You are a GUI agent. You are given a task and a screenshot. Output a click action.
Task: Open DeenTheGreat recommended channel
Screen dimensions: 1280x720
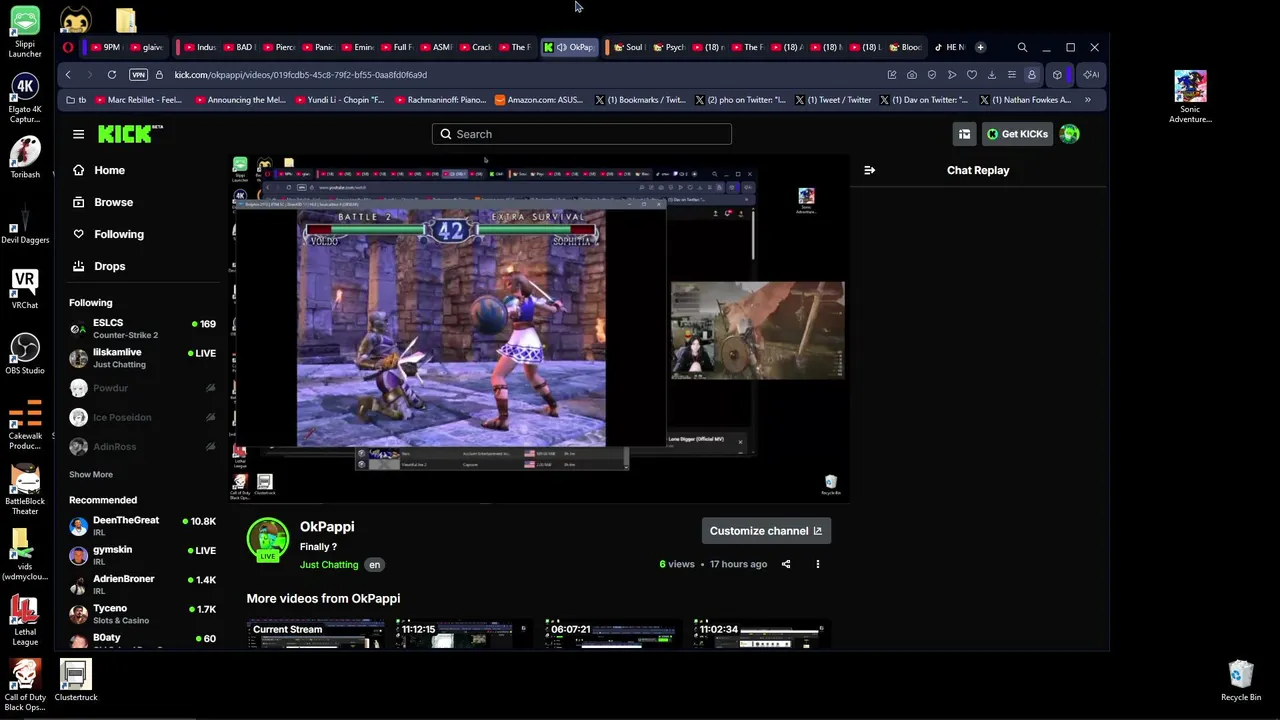point(142,526)
